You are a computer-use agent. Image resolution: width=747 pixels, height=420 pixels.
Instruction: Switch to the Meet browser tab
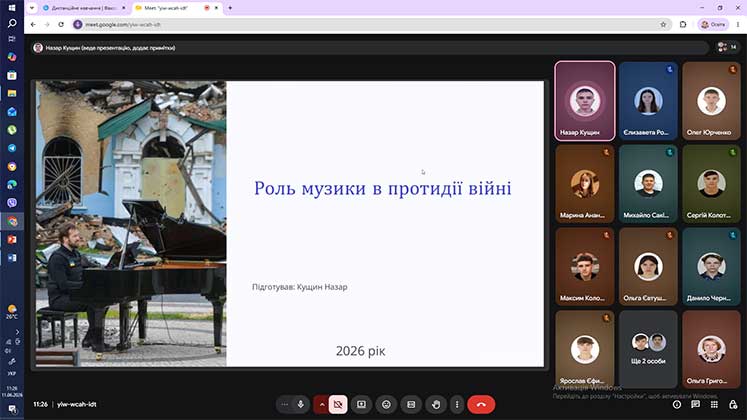[x=172, y=8]
